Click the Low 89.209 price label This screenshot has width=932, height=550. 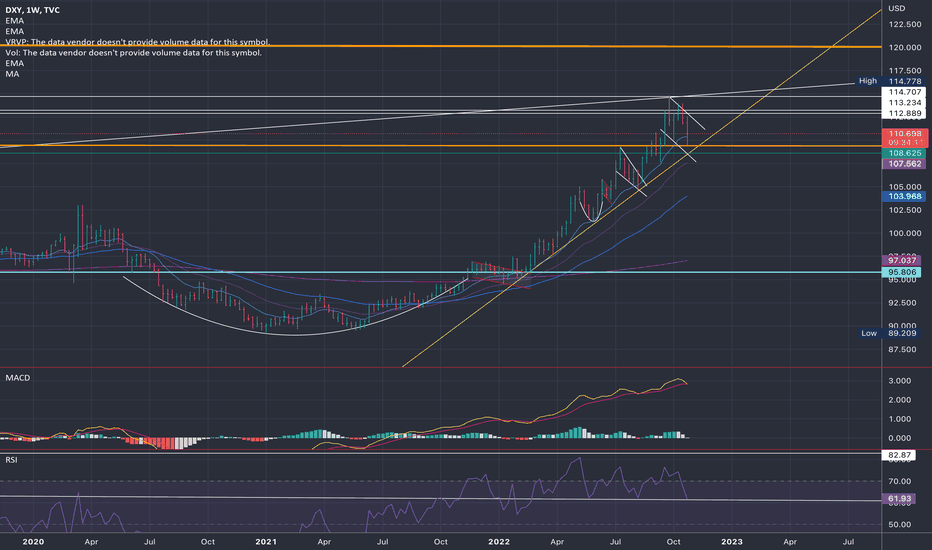[x=892, y=334]
